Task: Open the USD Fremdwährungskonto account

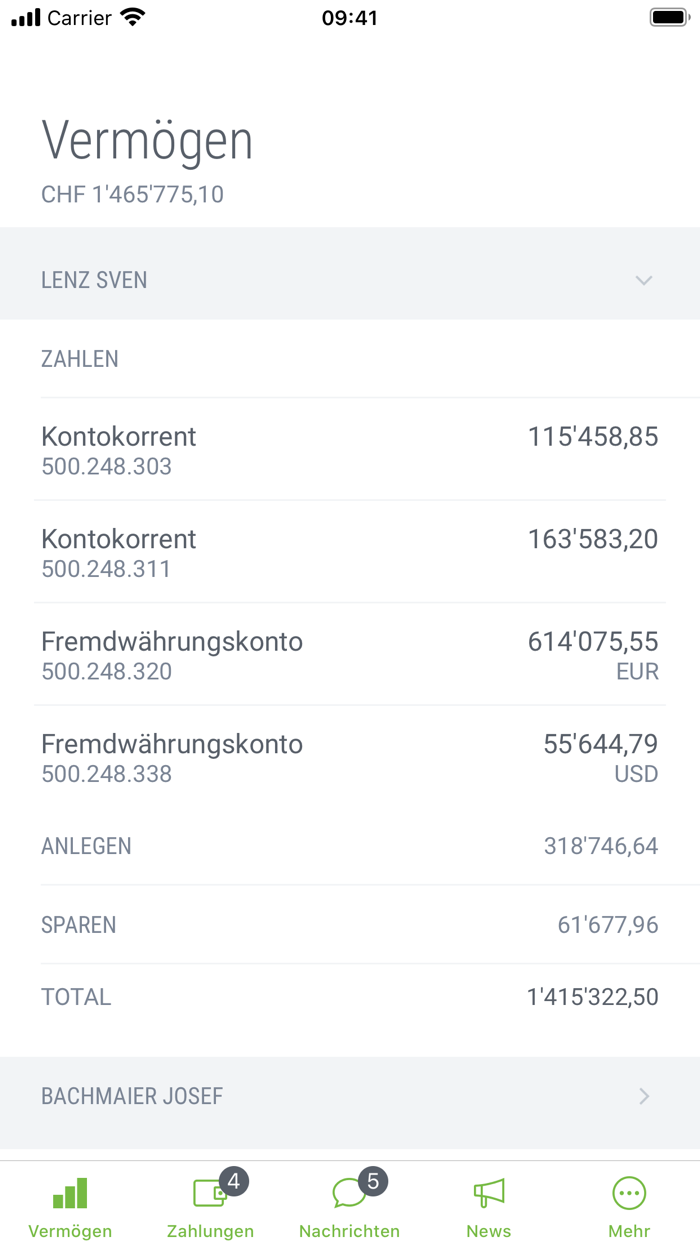Action: pos(350,757)
